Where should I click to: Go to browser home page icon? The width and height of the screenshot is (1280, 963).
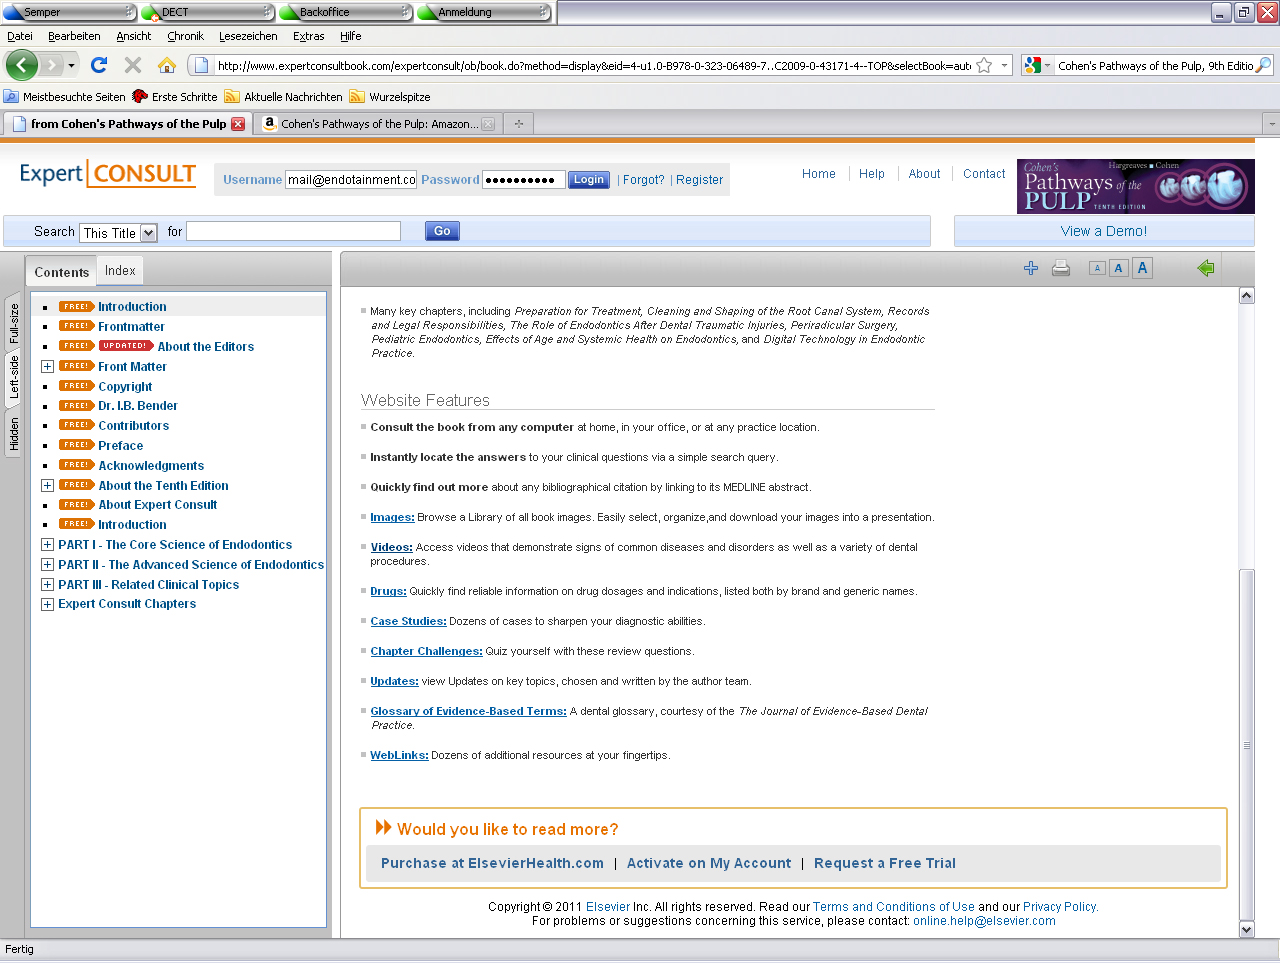166,65
